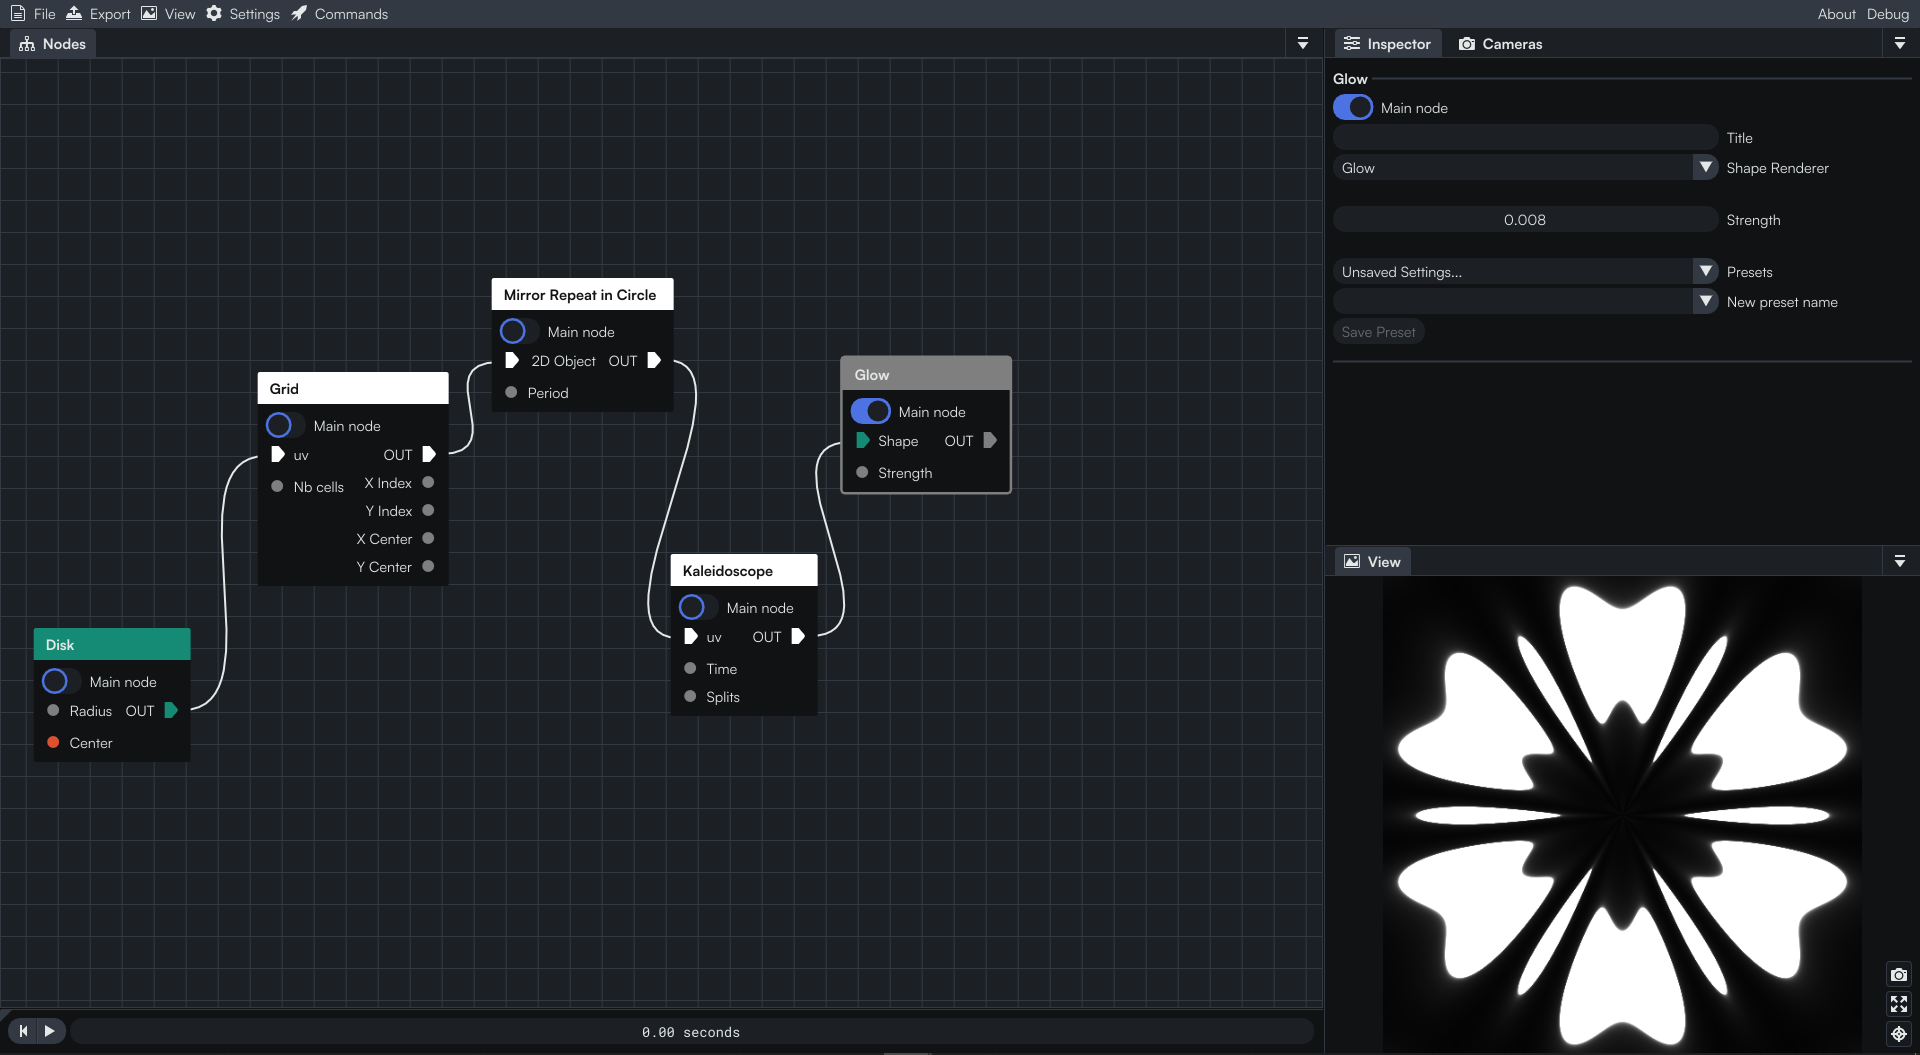This screenshot has width=1920, height=1055.
Task: Toggle Main node on the Glow node
Action: [x=870, y=412]
